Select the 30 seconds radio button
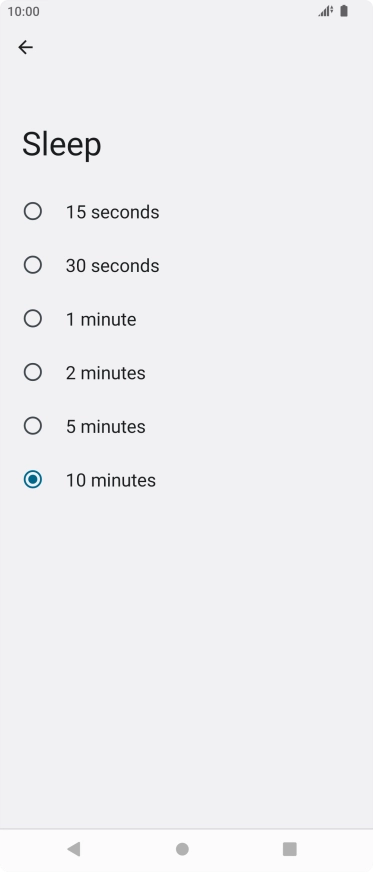 (33, 265)
